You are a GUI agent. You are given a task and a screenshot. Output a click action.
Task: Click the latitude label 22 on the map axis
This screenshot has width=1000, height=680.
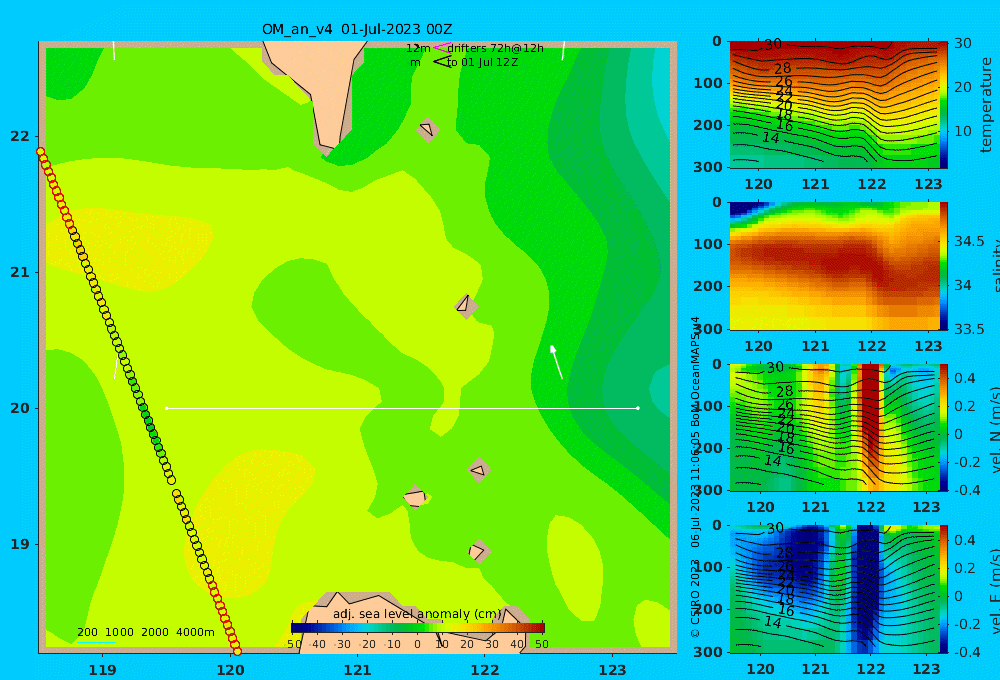coord(20,137)
